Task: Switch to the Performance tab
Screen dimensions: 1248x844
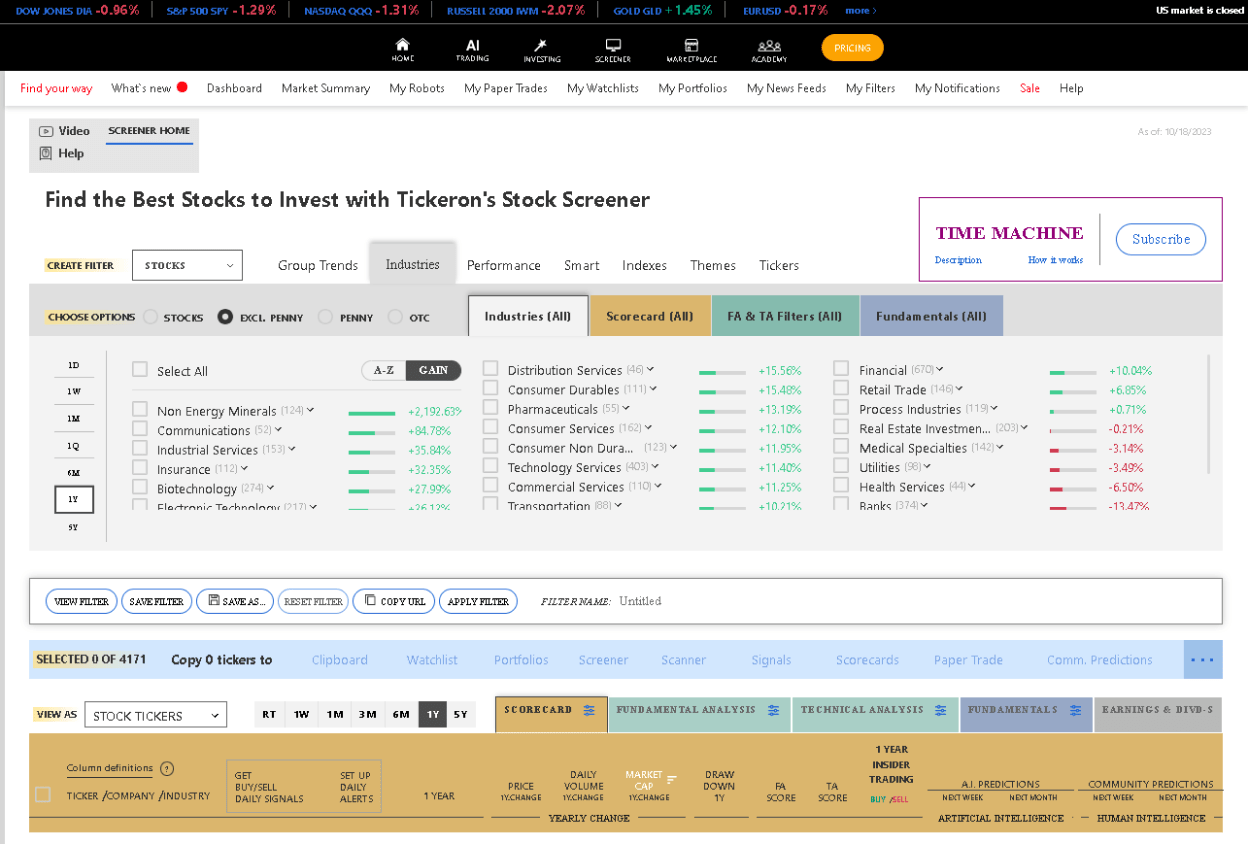Action: click(504, 265)
